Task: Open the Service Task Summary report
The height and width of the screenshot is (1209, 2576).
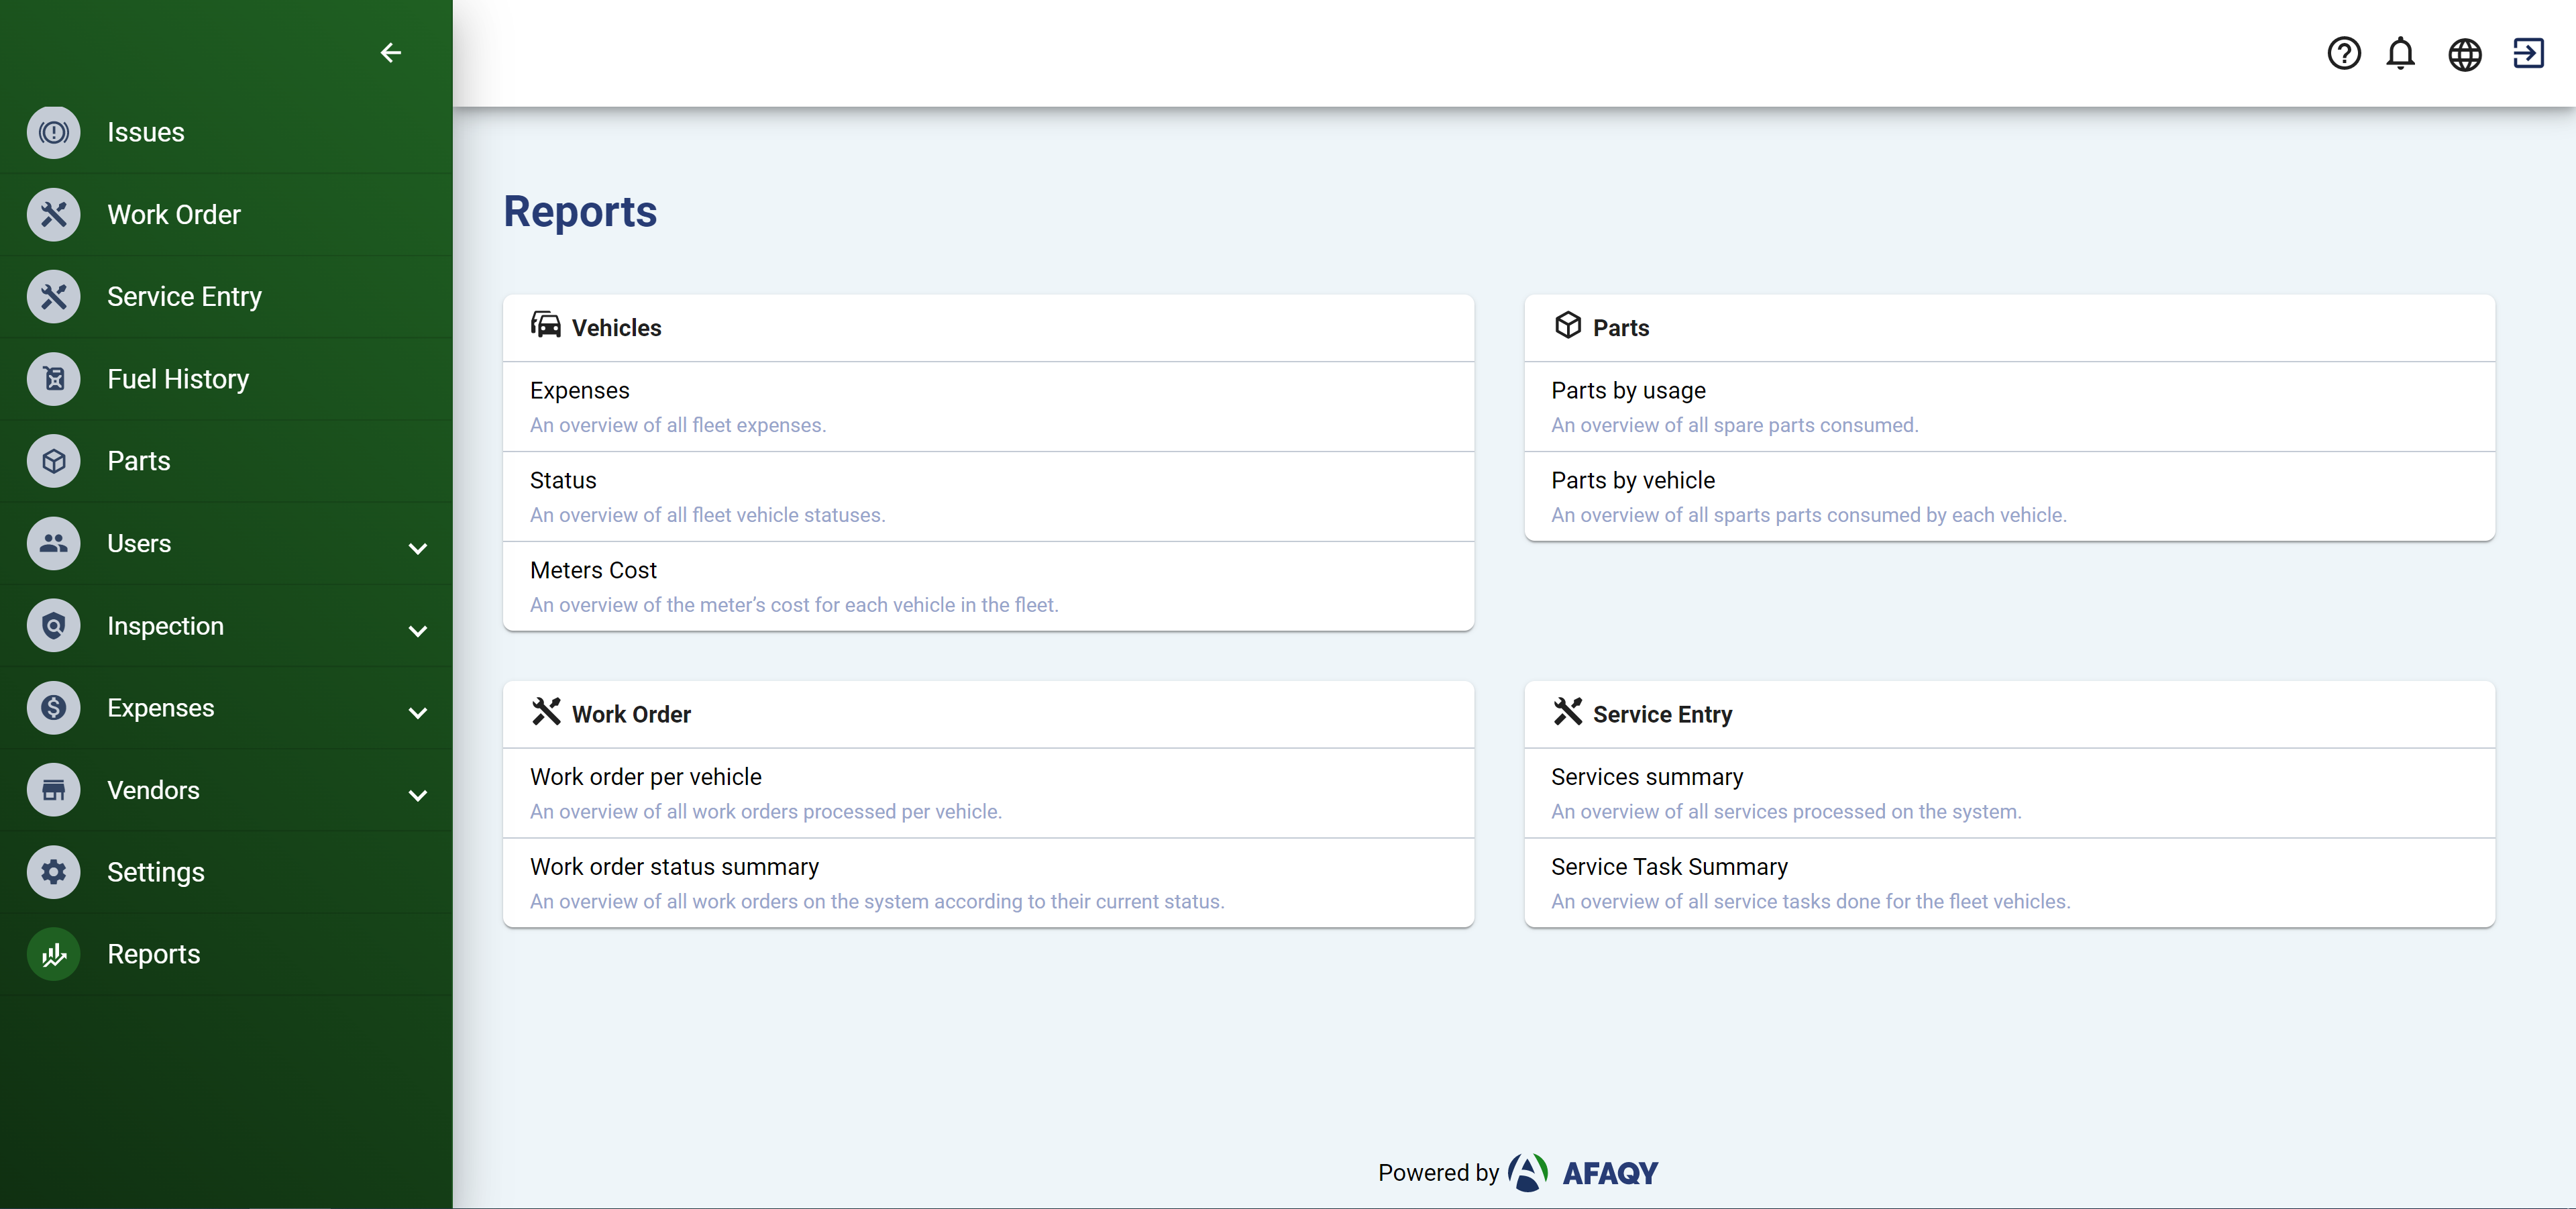Action: click(2009, 883)
